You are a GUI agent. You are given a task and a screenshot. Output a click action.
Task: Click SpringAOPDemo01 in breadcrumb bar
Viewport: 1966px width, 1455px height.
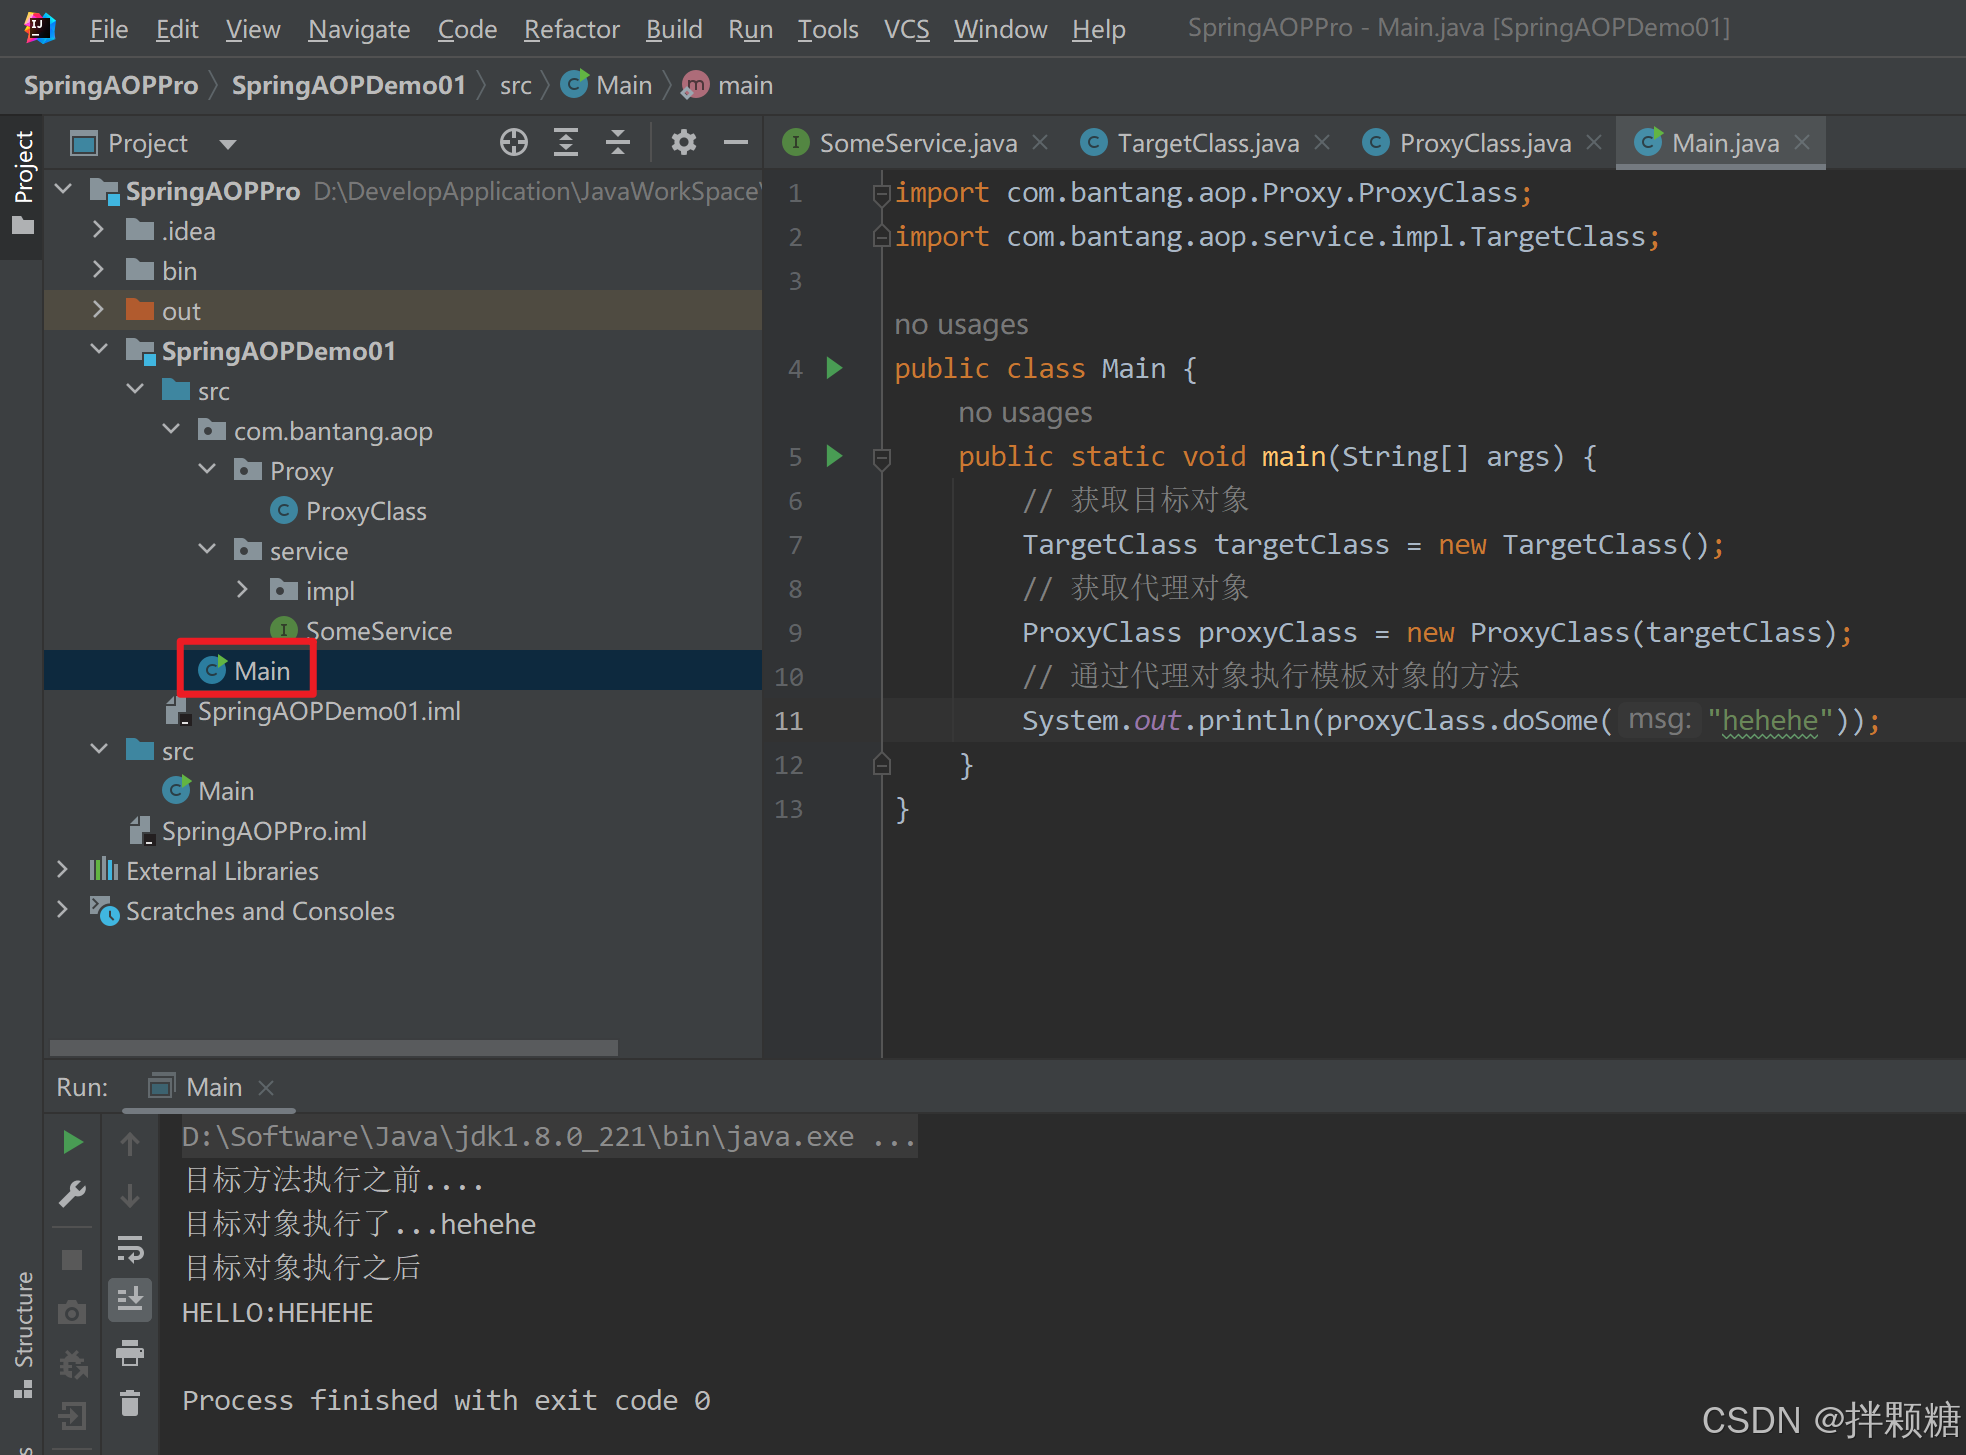(x=348, y=86)
